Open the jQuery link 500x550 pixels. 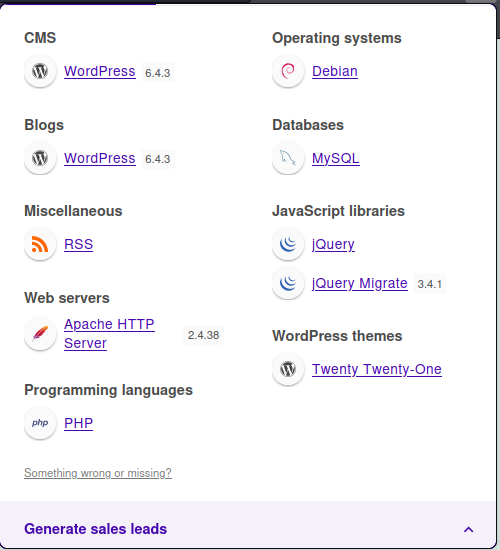pos(333,244)
